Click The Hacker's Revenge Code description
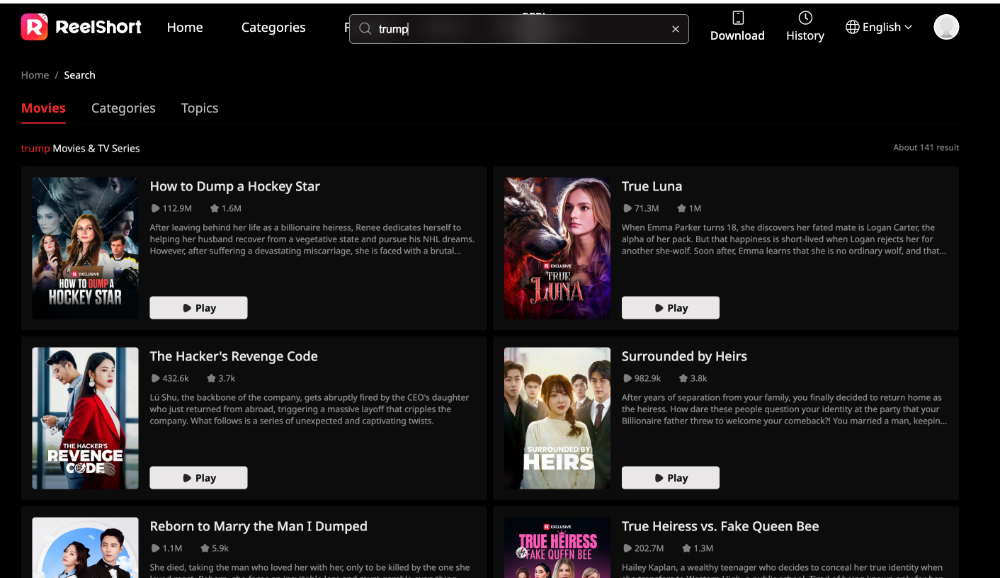This screenshot has height=578, width=1000. [309, 409]
